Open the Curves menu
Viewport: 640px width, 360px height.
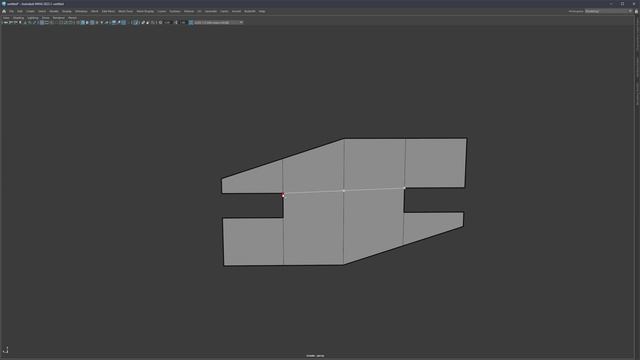tap(162, 11)
